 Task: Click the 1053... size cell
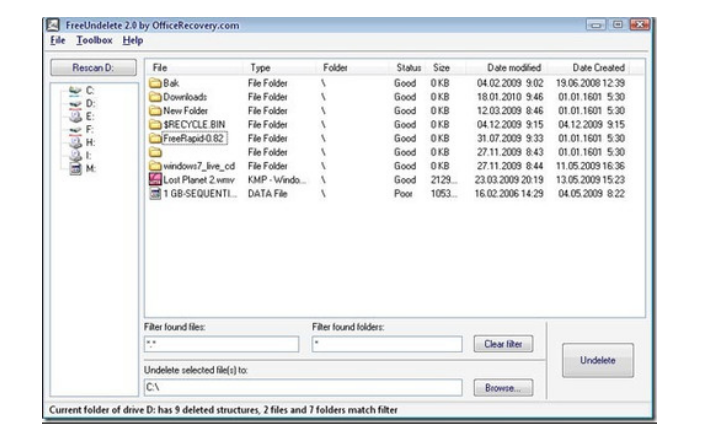click(444, 193)
